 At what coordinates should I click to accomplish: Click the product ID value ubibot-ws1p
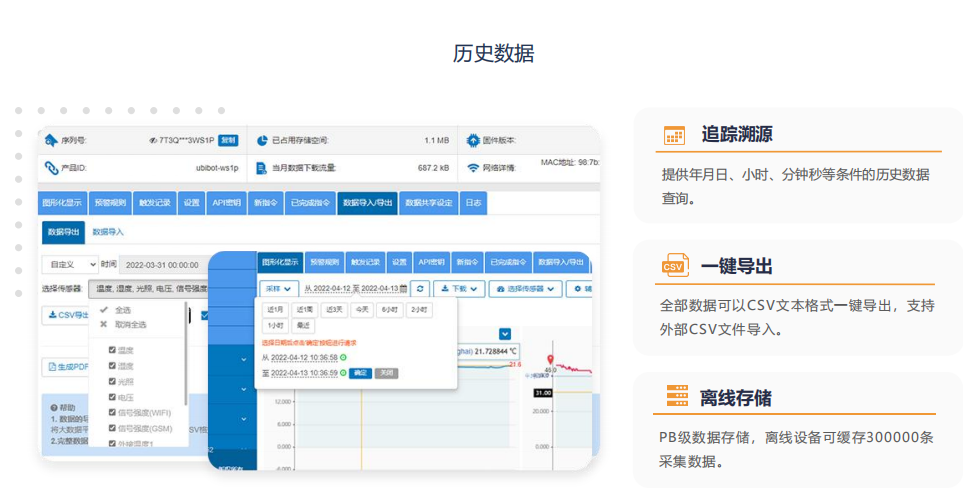pos(217,168)
